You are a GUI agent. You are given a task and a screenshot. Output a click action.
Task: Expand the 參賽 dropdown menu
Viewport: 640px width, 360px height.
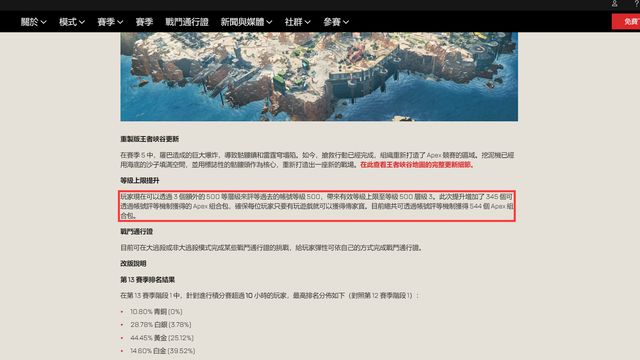pos(336,22)
